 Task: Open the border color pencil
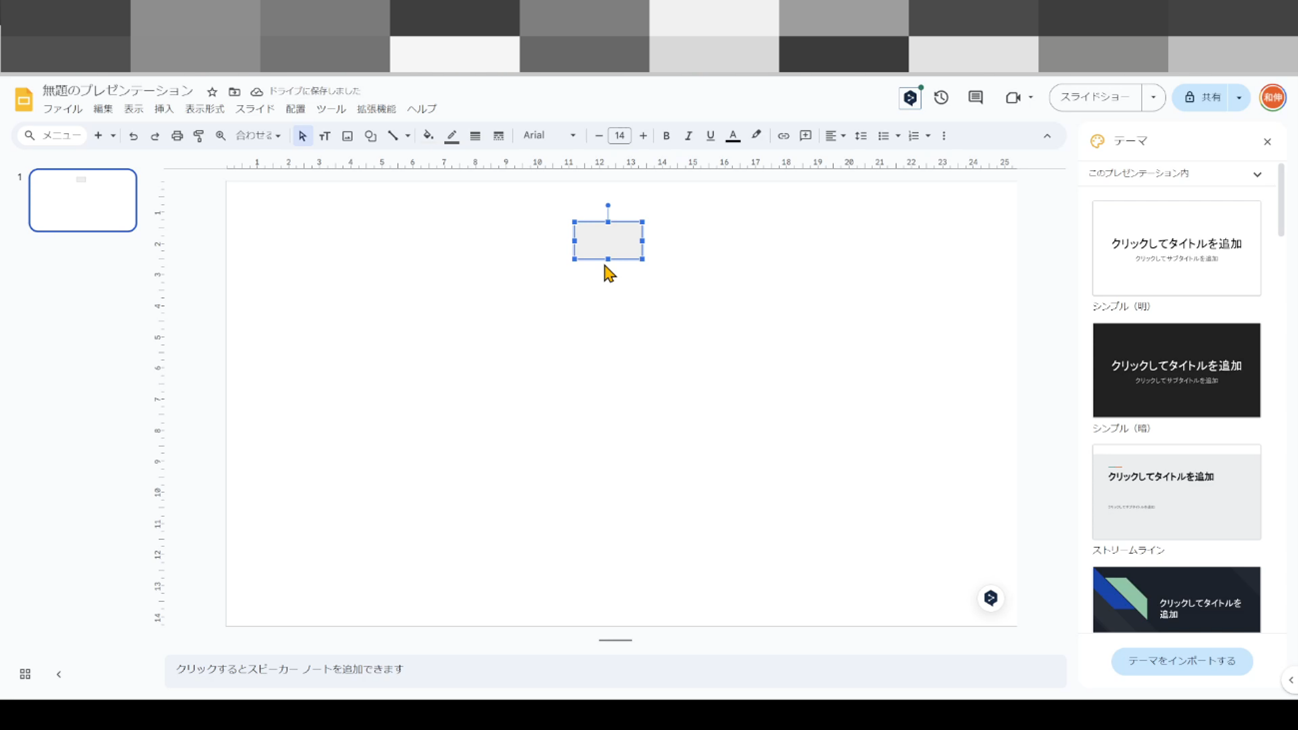click(452, 136)
